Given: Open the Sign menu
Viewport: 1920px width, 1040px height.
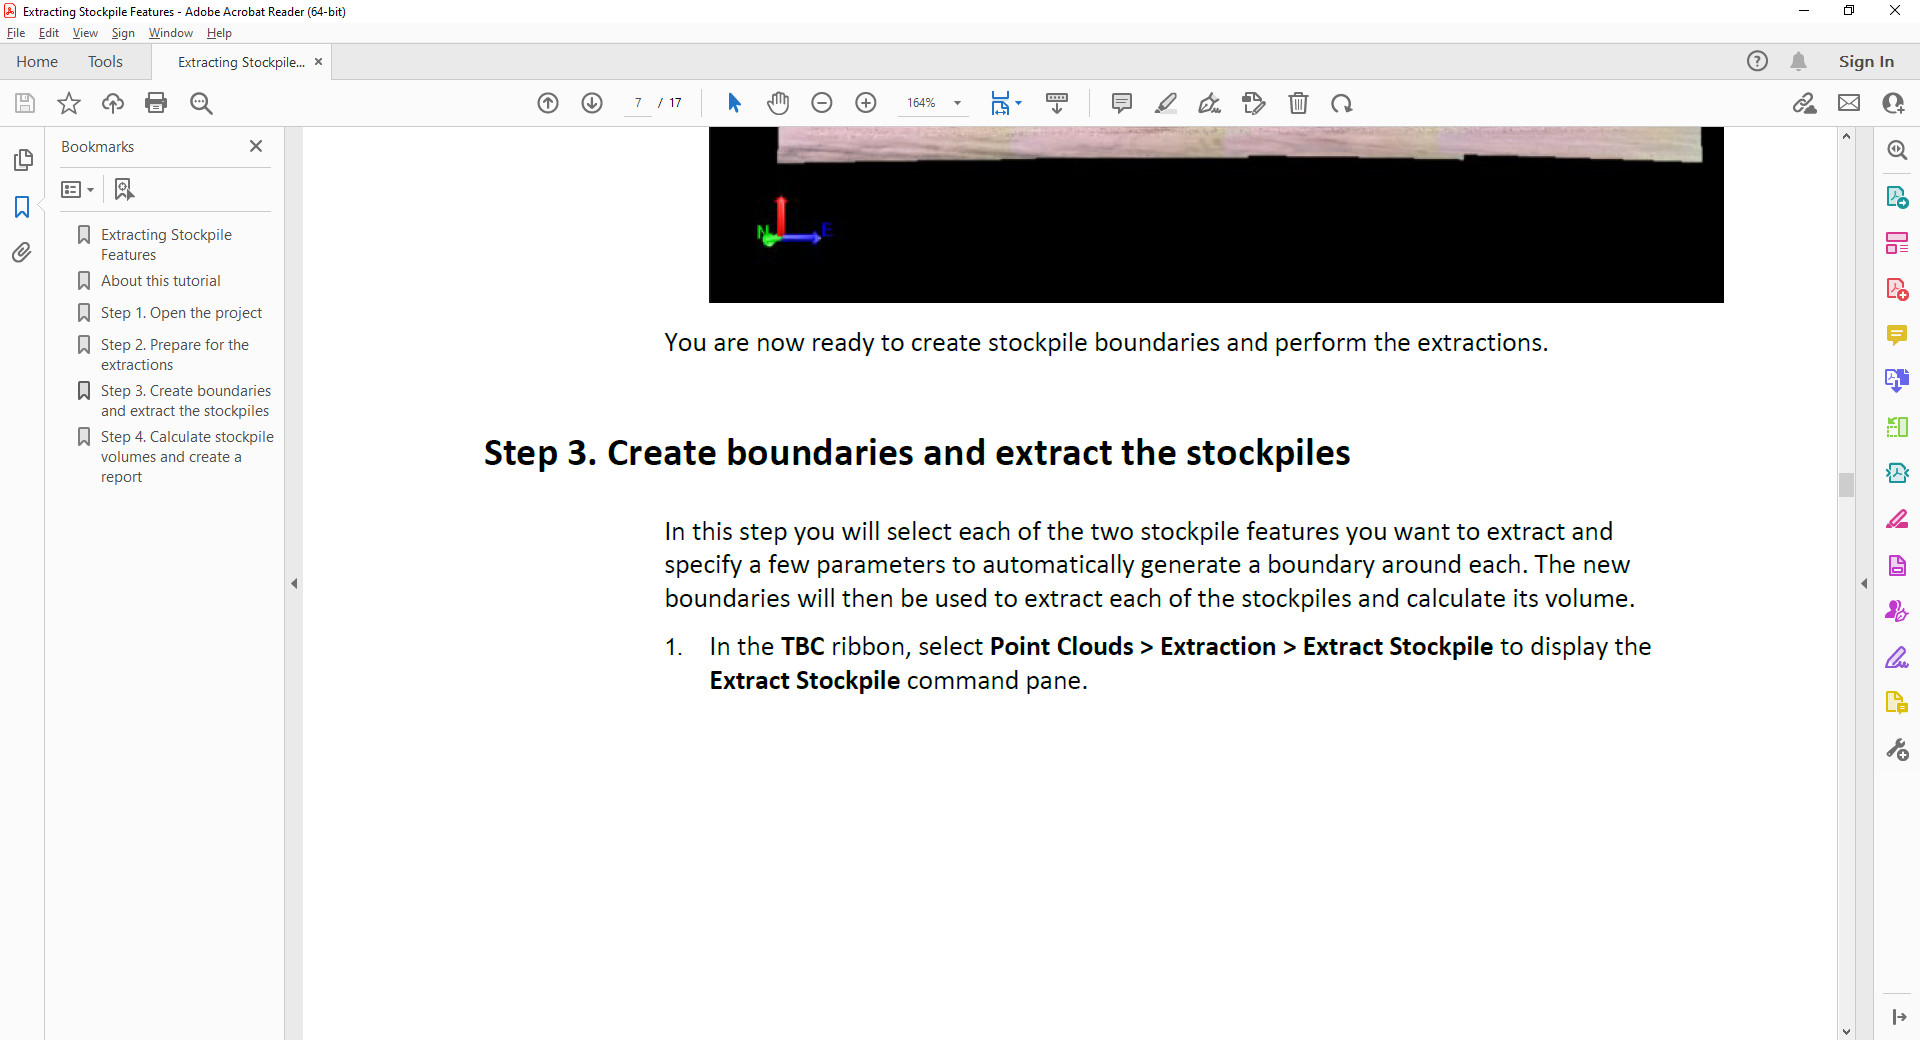Looking at the screenshot, I should [x=123, y=33].
